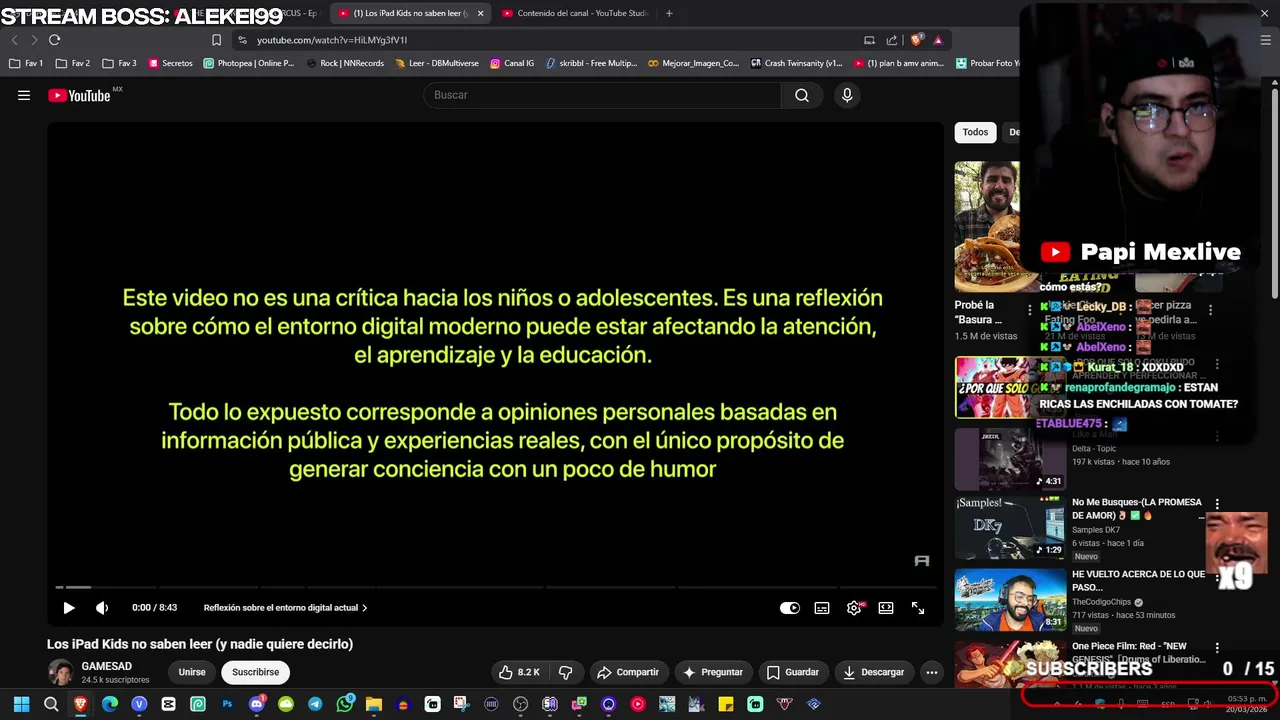
Task: Open the 'No Me Busques' Samples DK7 thumbnail
Action: tap(1010, 528)
